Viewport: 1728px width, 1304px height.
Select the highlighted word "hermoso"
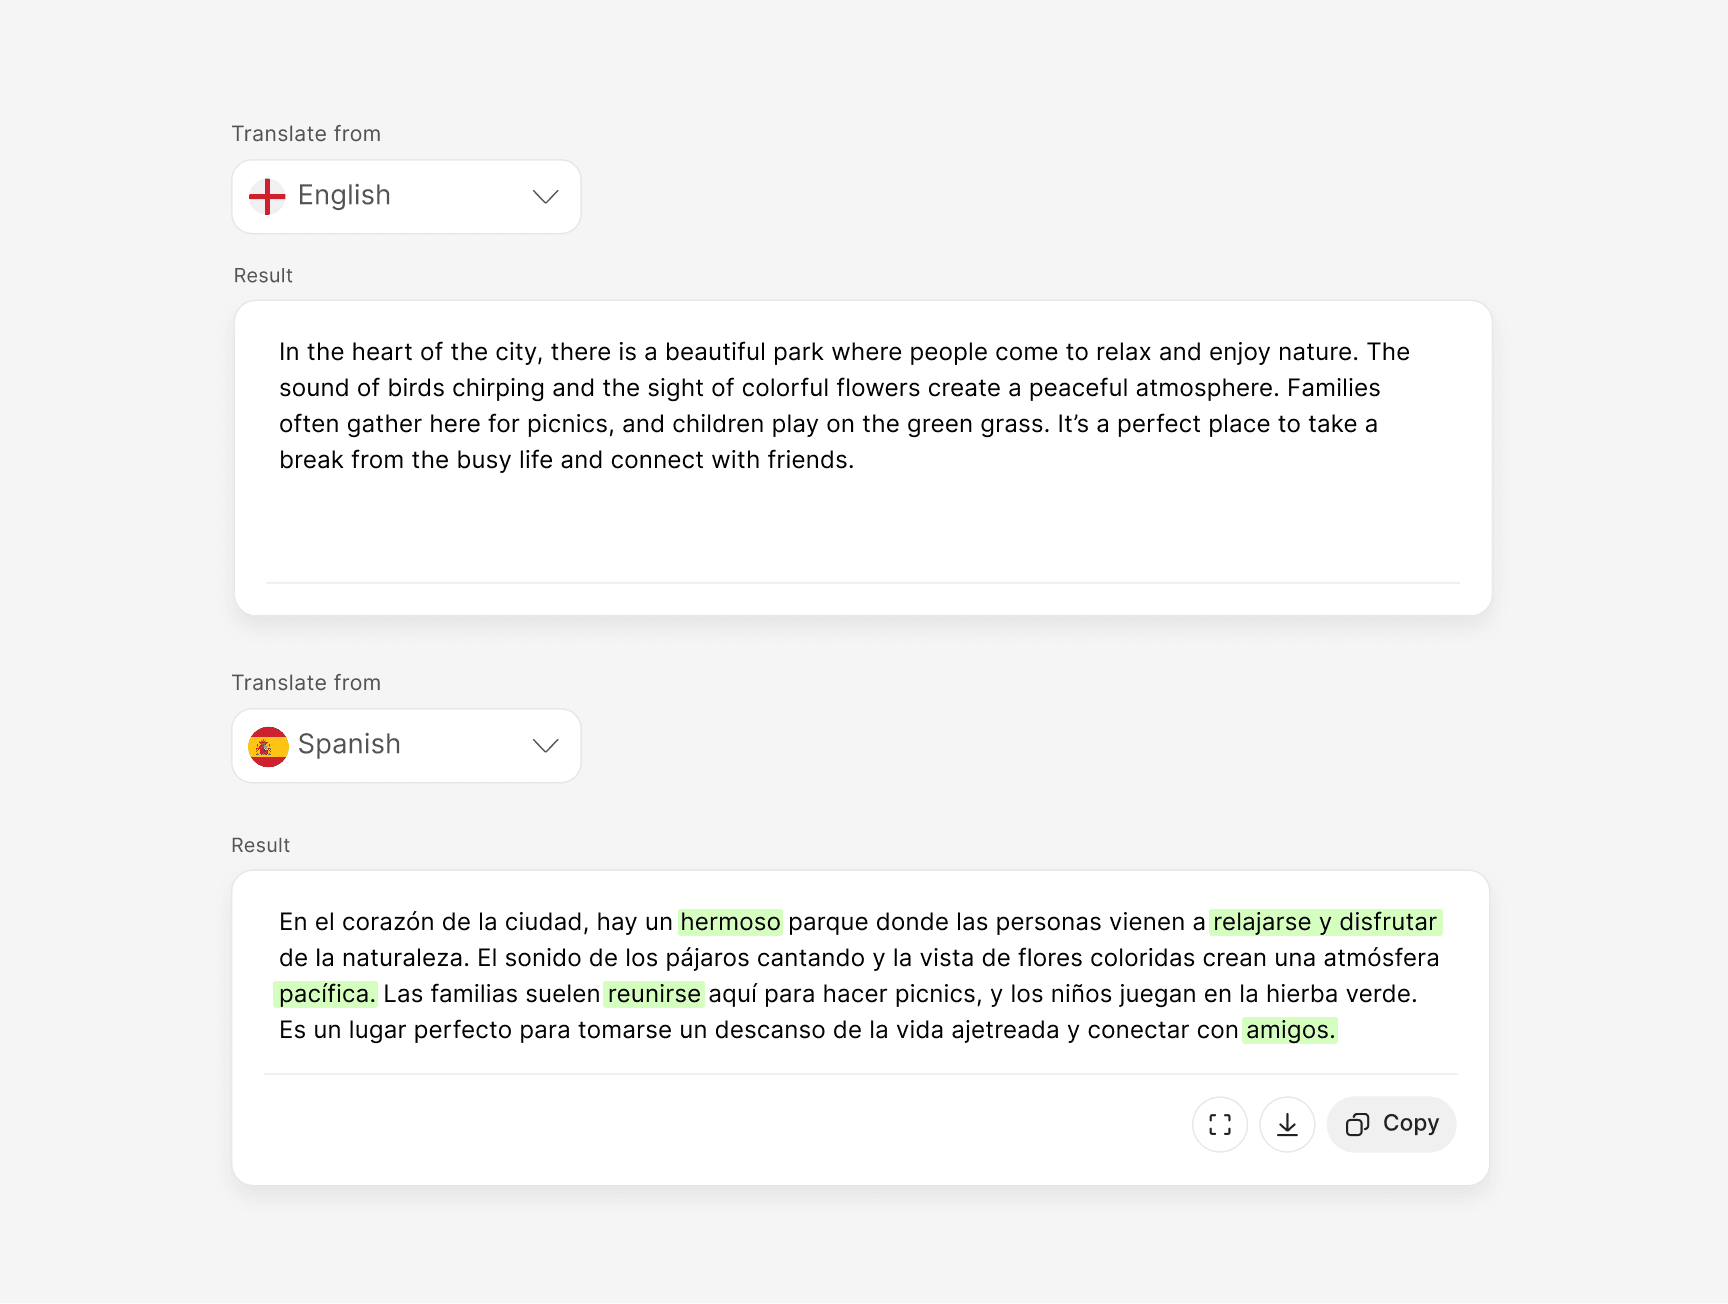pyautogui.click(x=730, y=922)
